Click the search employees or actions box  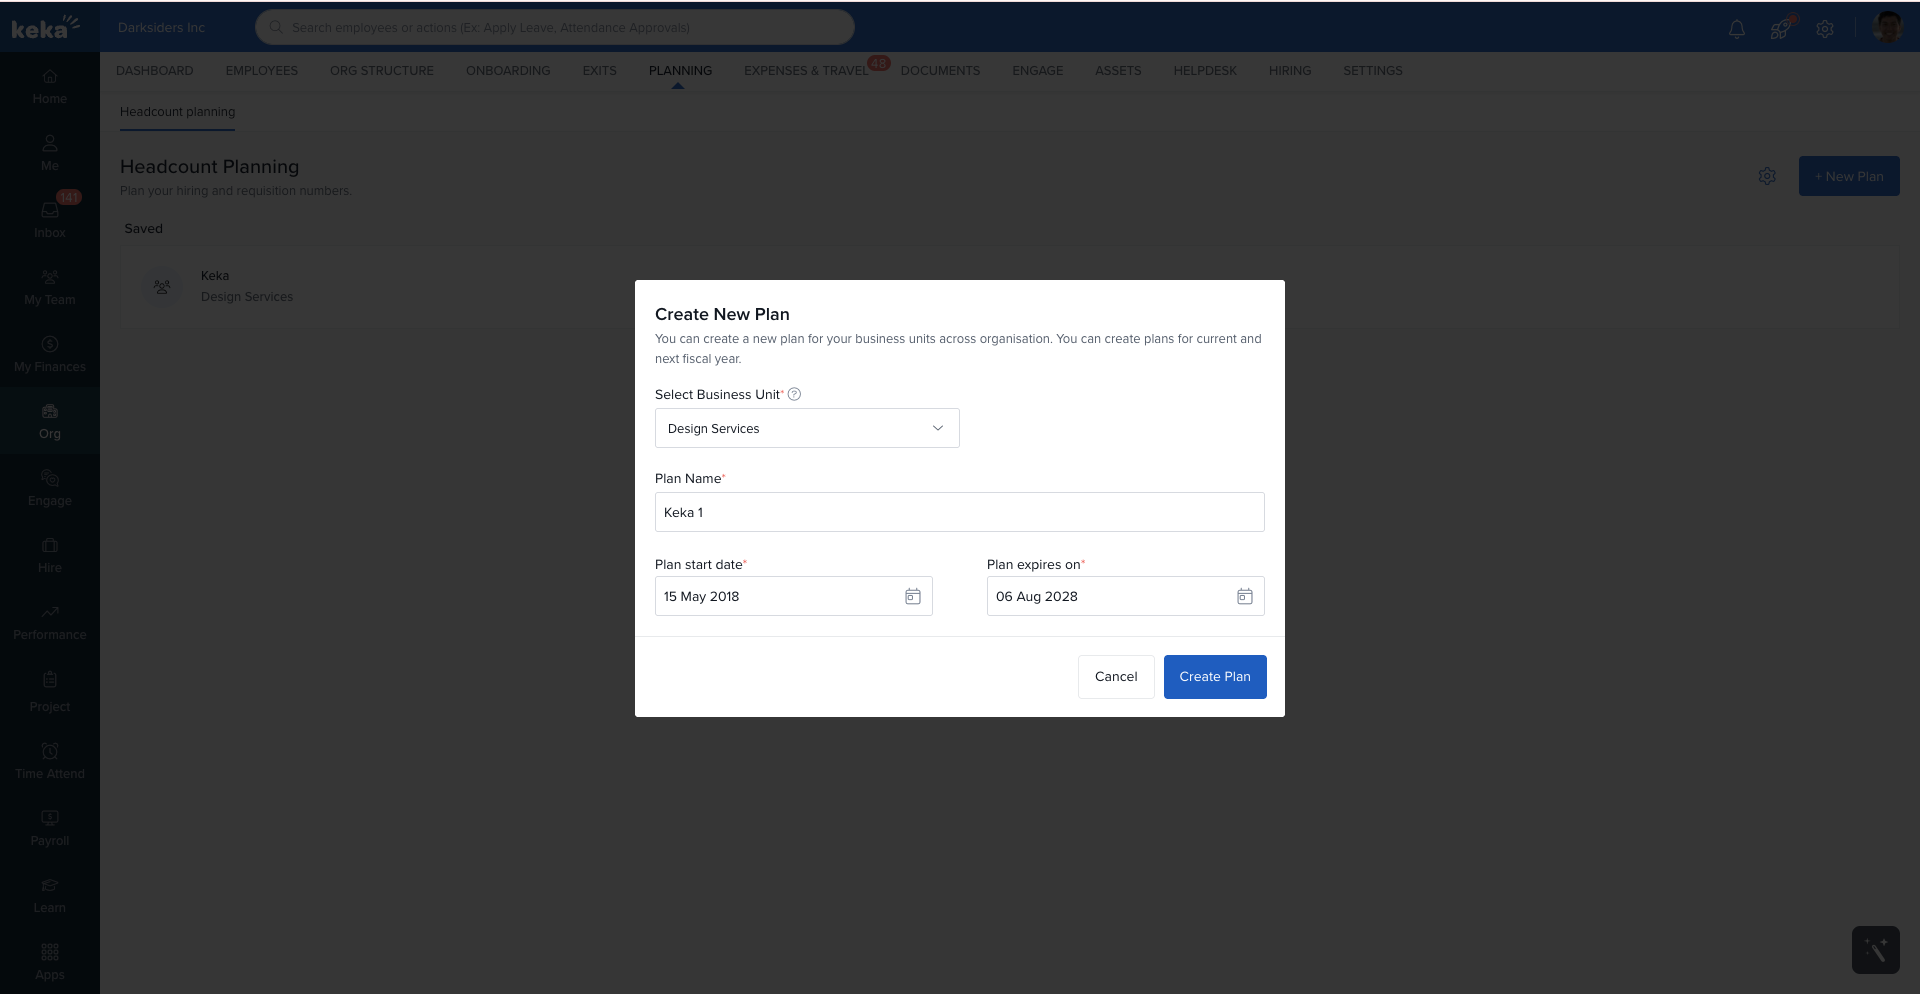pyautogui.click(x=555, y=28)
